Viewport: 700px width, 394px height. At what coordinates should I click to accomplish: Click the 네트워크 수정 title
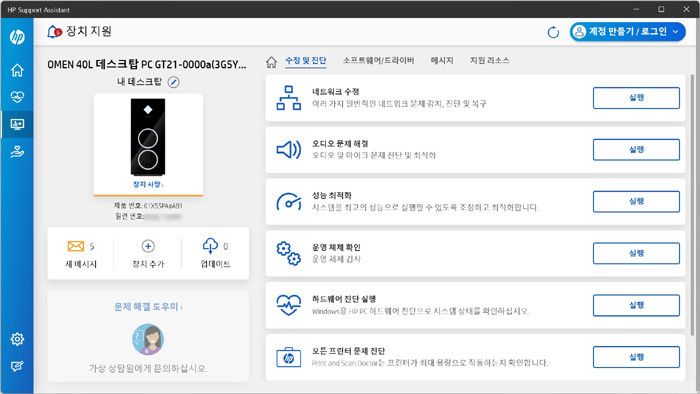coord(335,91)
